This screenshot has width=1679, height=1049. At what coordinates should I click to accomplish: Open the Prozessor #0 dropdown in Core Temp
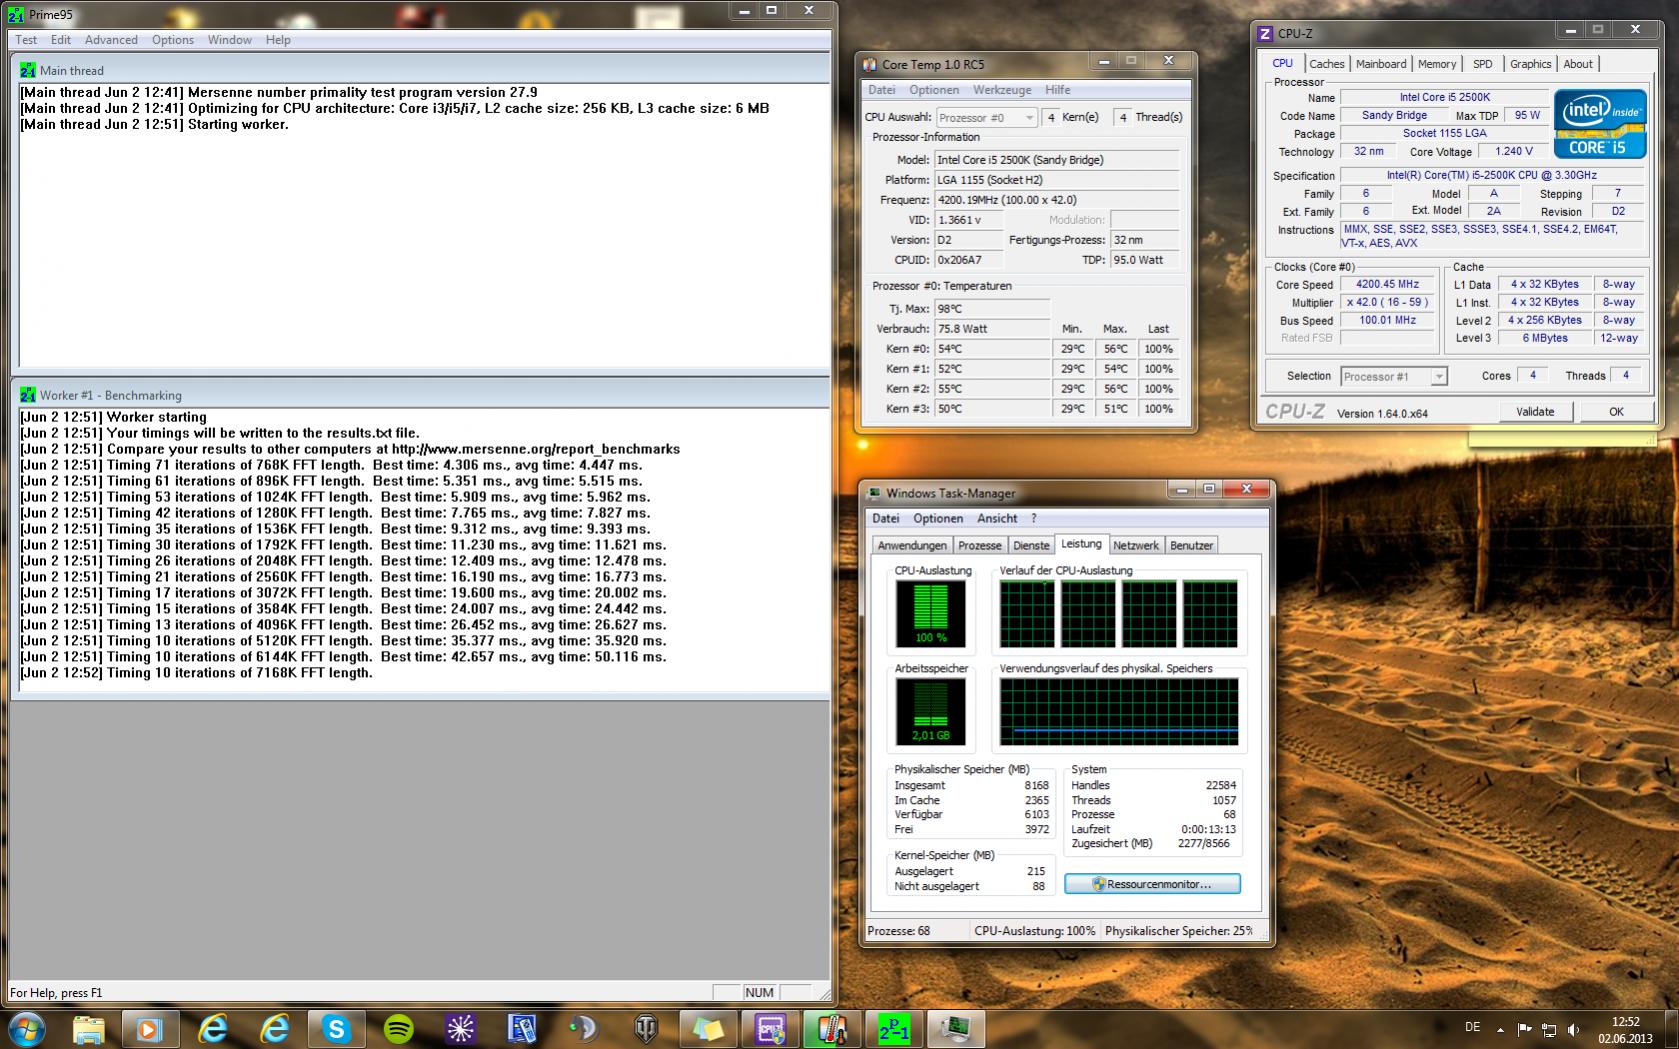[987, 117]
